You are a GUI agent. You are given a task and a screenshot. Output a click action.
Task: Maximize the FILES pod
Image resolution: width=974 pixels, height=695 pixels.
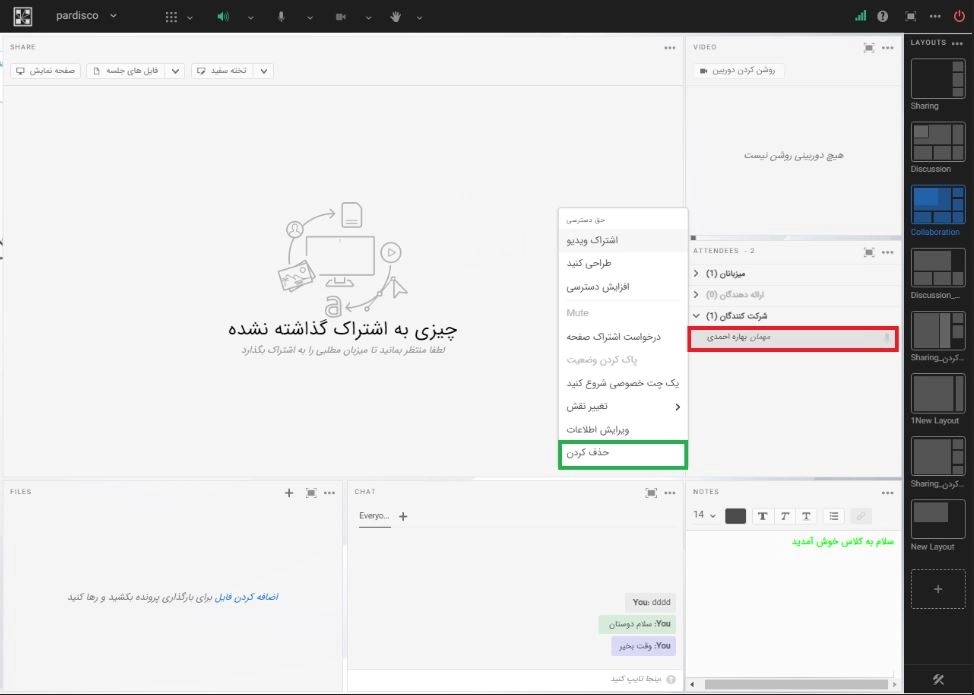click(x=311, y=493)
